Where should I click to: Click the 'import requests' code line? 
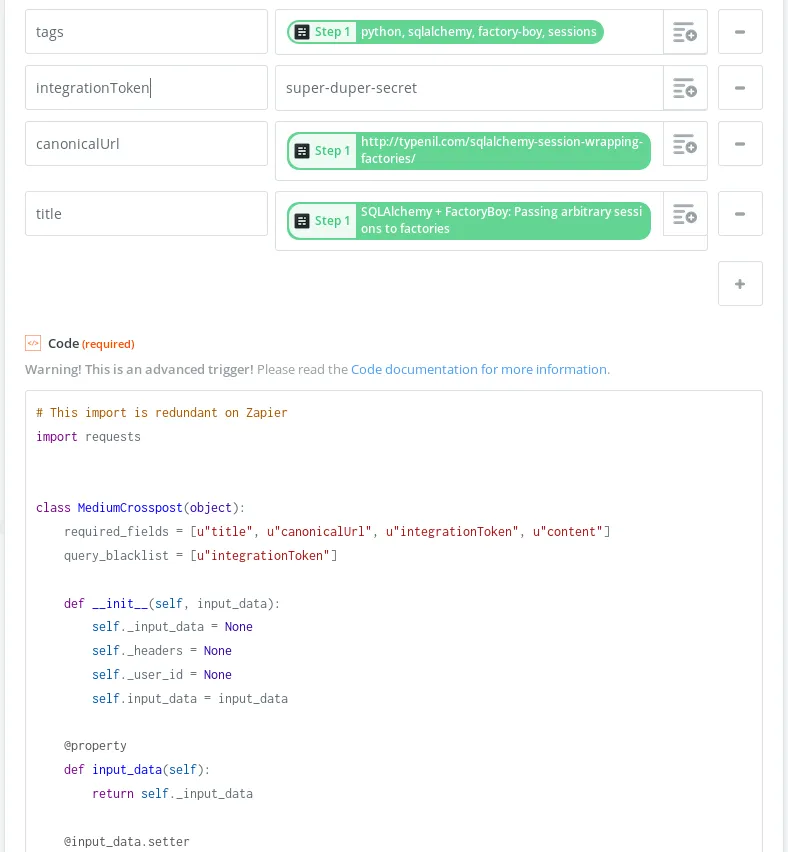point(89,437)
